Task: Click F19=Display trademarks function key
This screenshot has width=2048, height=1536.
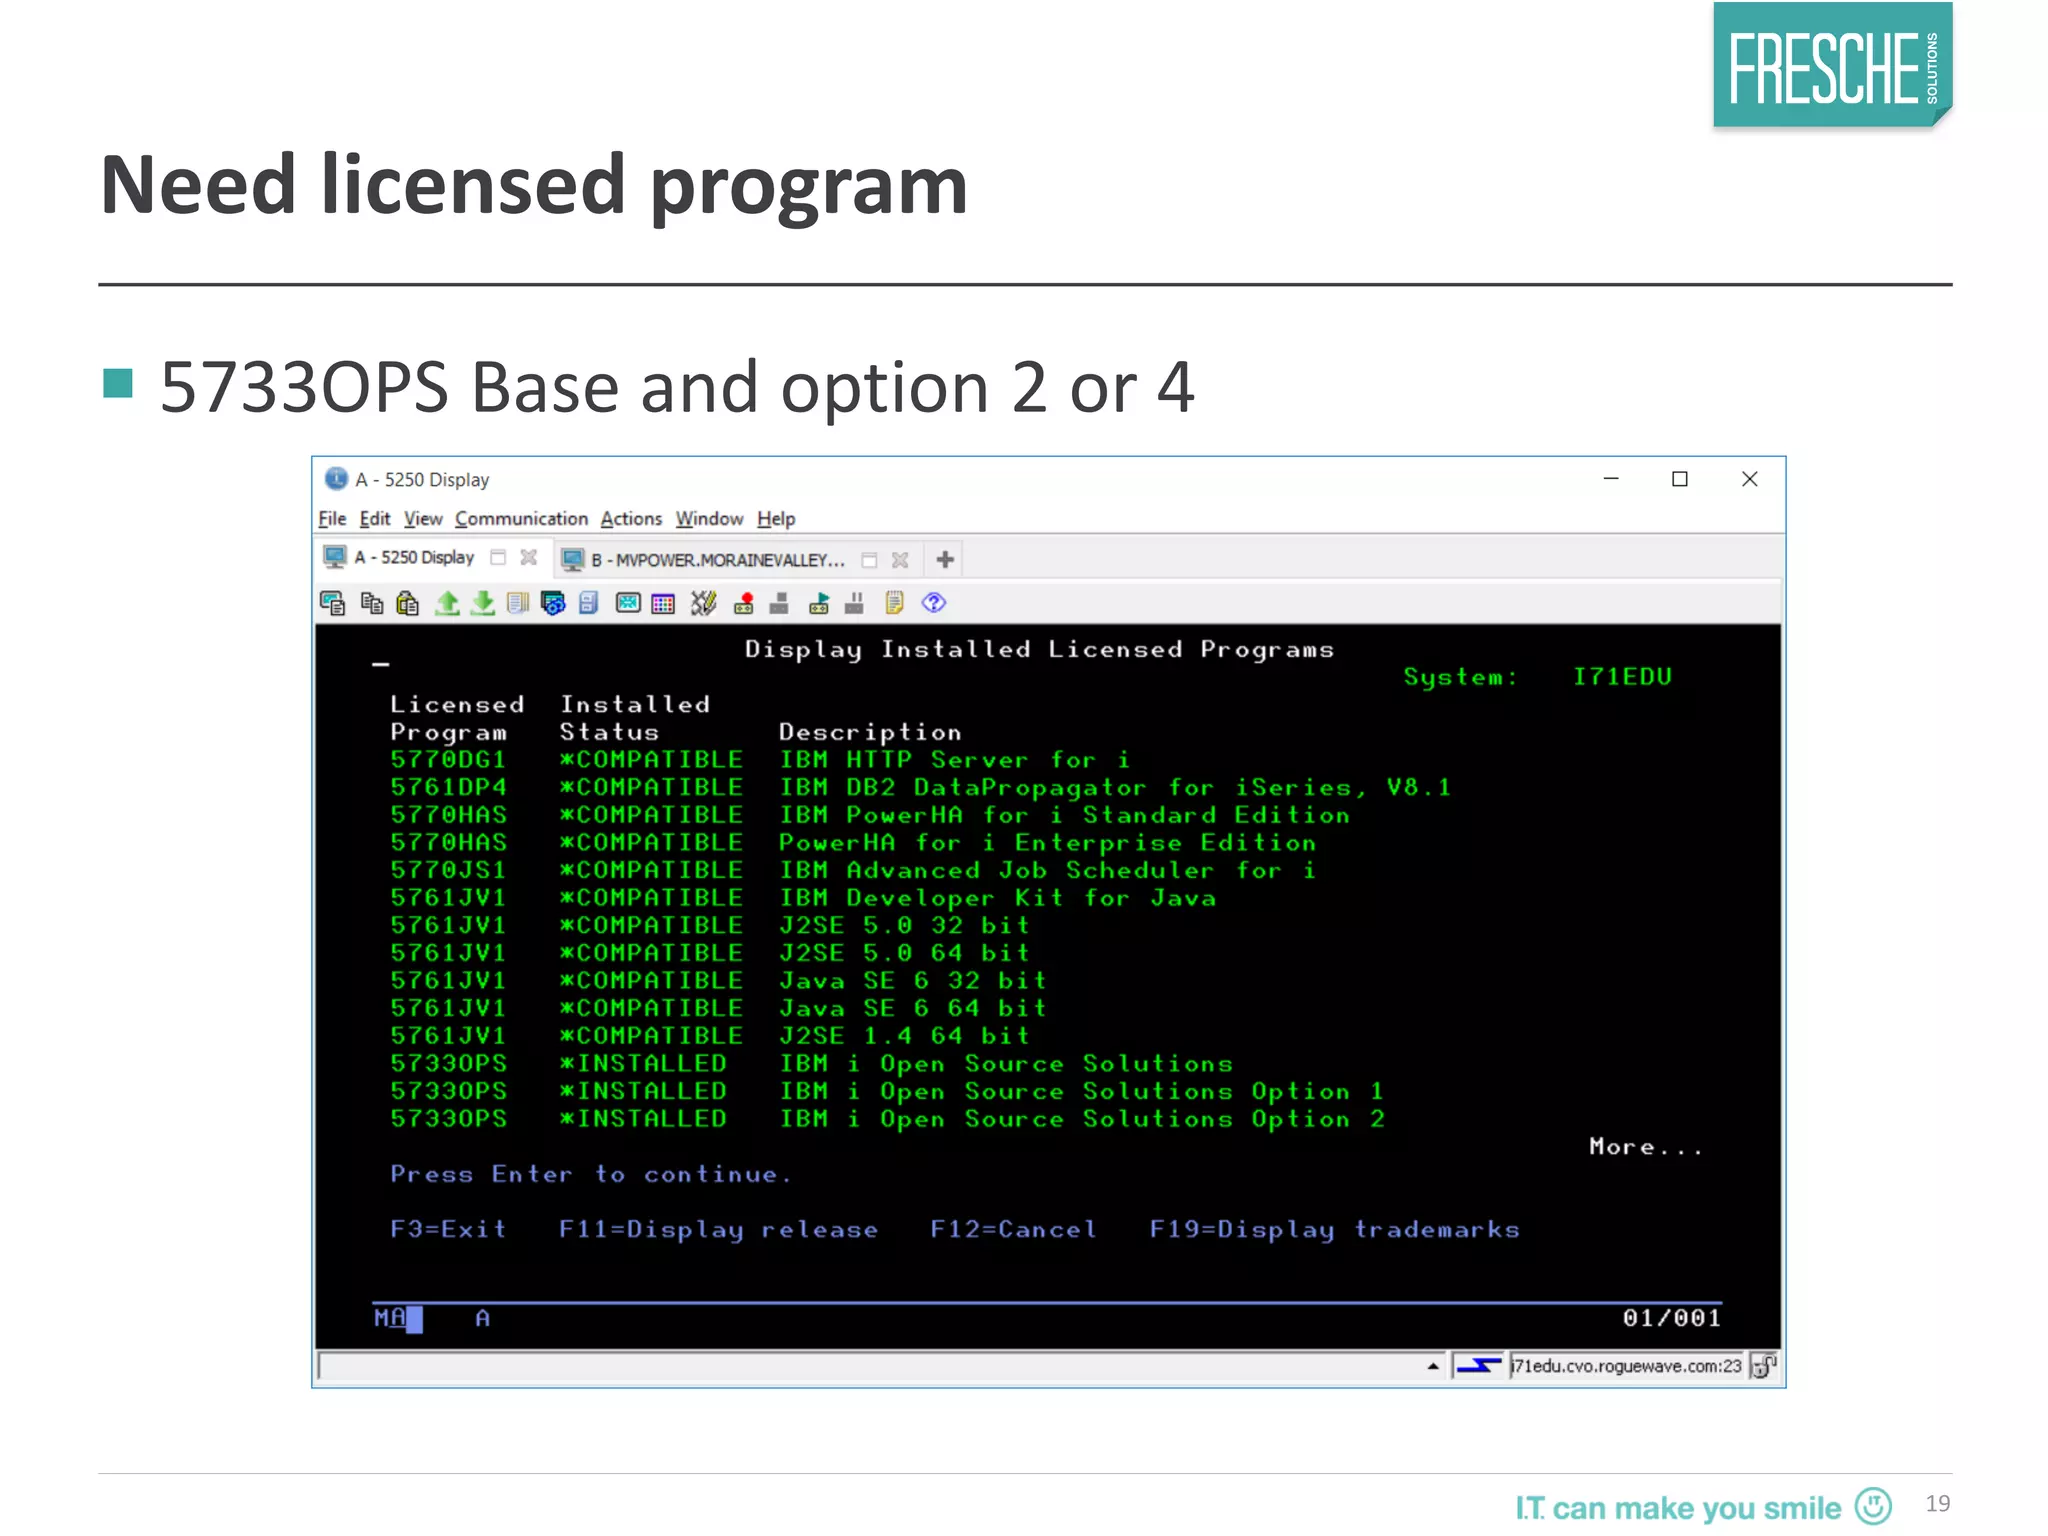Action: 1334,1229
